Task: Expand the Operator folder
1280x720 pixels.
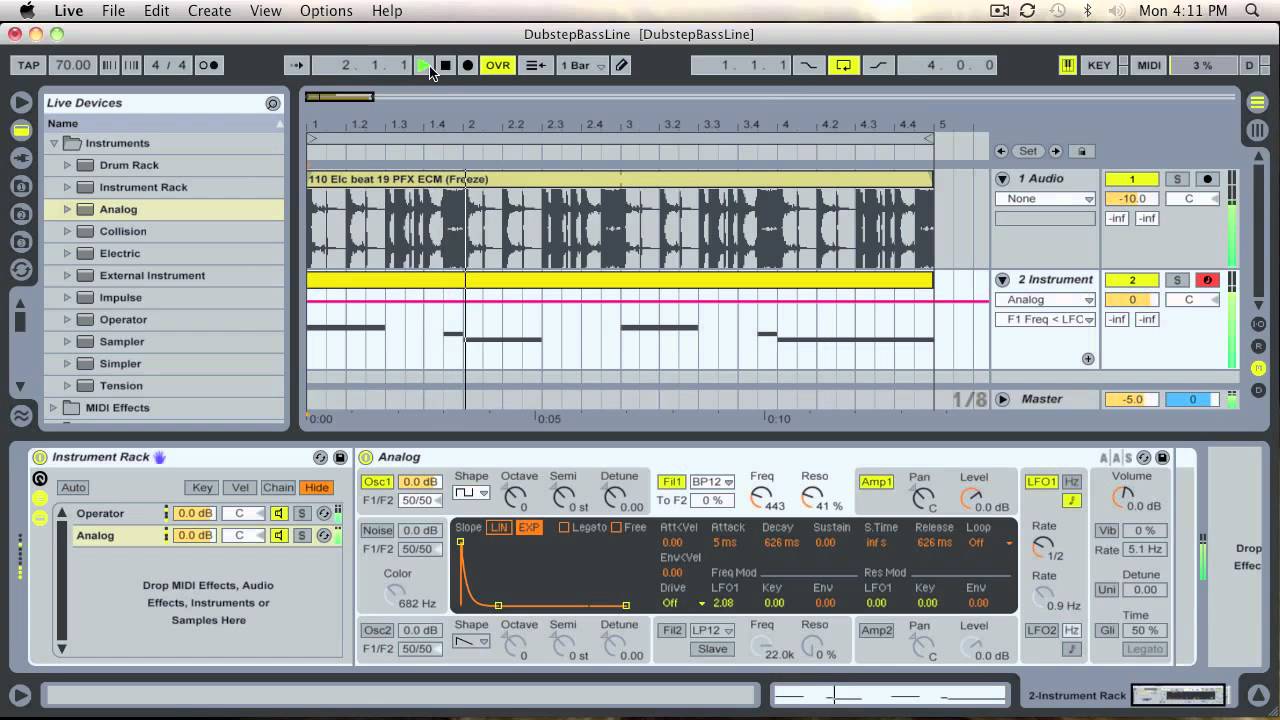Action: [68, 319]
